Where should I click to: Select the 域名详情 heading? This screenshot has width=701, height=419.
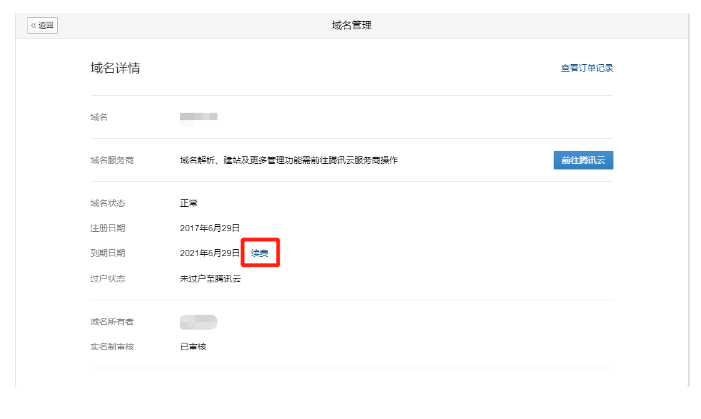(x=115, y=68)
